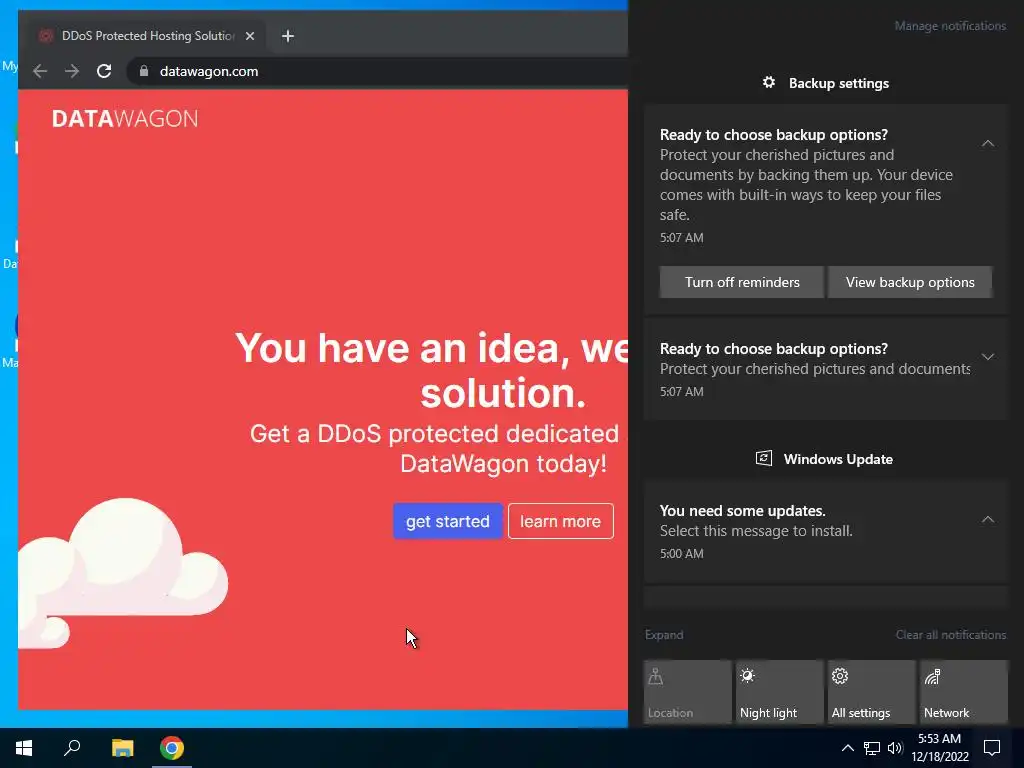Screen dimensions: 1024x768
Task: Clear all notifications
Action: [x=950, y=635]
